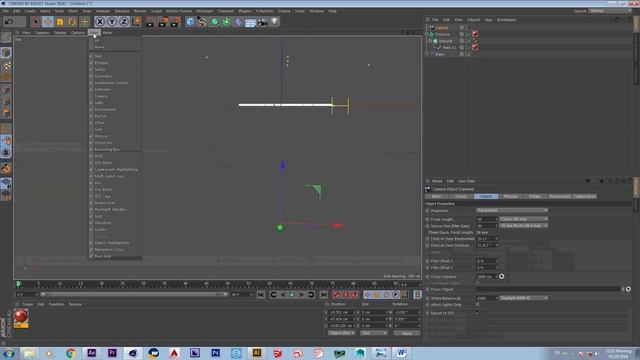Toggle the X axis lock
Viewport: 640px width, 360px height.
[100, 22]
